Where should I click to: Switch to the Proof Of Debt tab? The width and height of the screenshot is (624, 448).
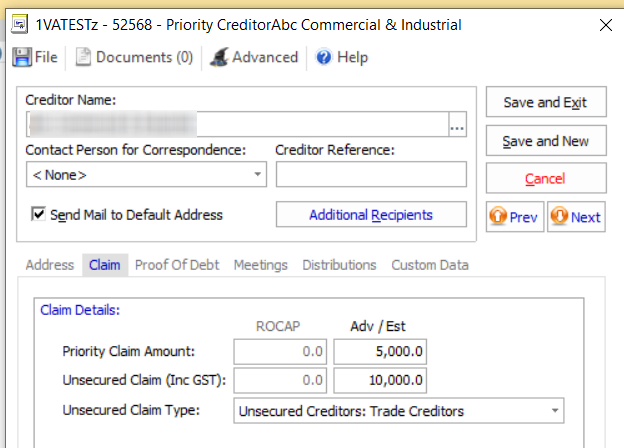coord(176,265)
